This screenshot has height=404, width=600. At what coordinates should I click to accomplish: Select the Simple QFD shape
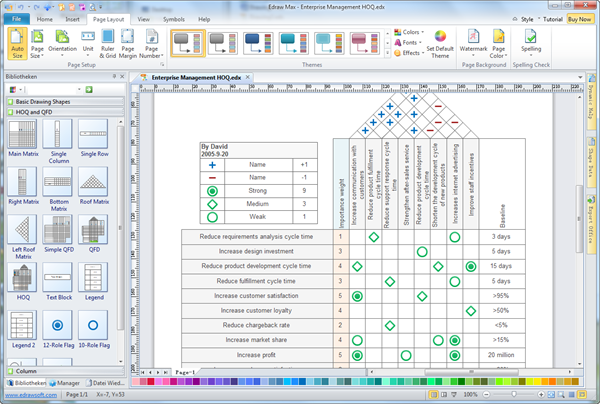click(x=58, y=234)
